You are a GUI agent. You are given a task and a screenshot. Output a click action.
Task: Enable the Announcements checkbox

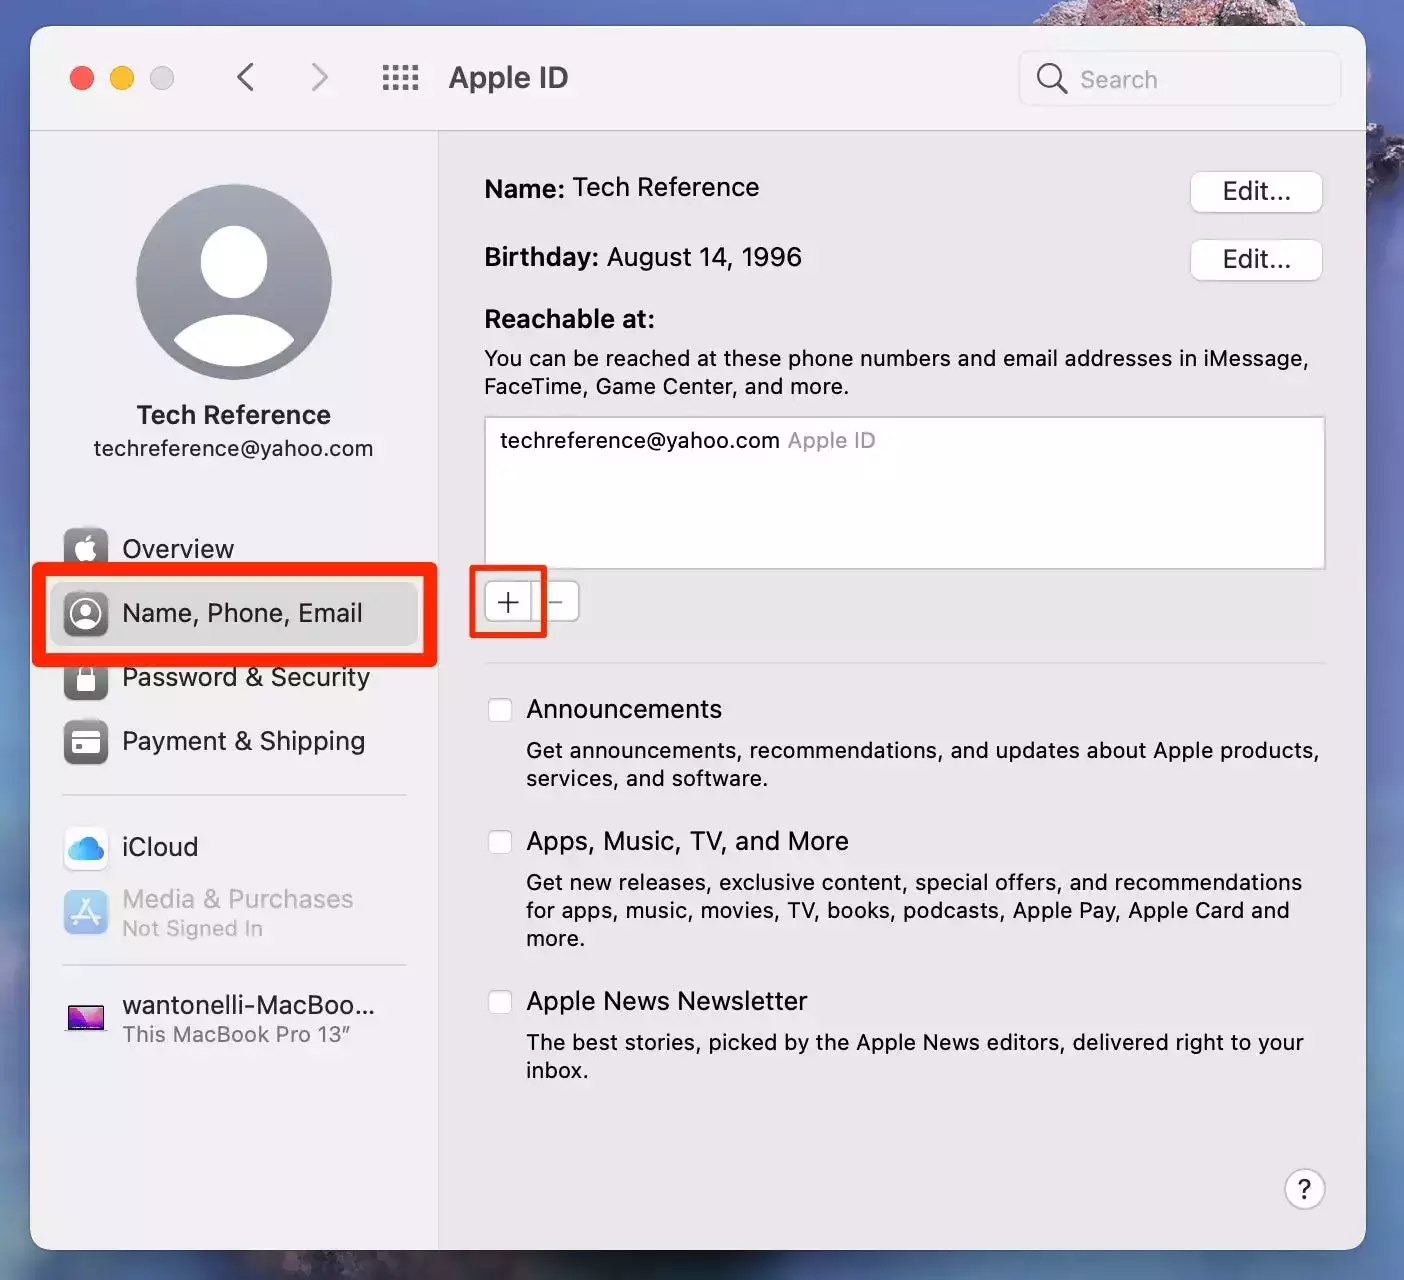500,710
